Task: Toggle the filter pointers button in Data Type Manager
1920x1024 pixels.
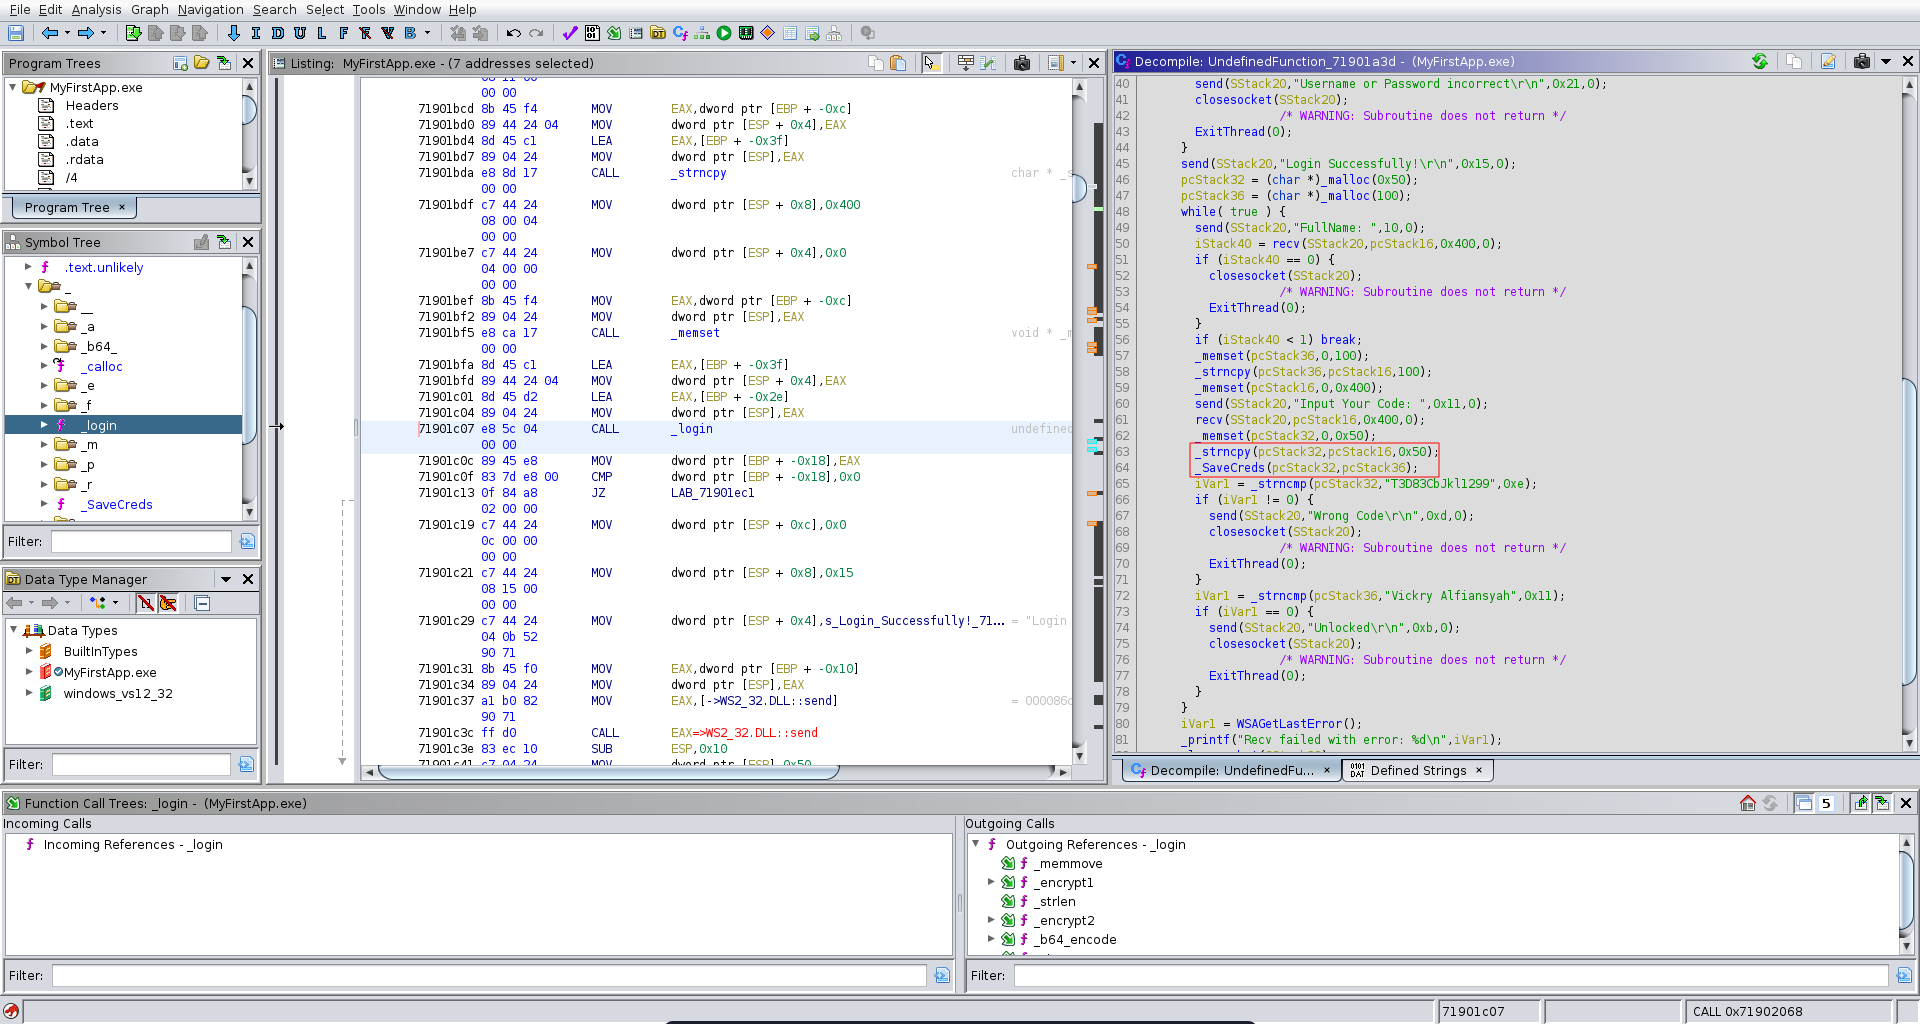Action: click(x=168, y=603)
